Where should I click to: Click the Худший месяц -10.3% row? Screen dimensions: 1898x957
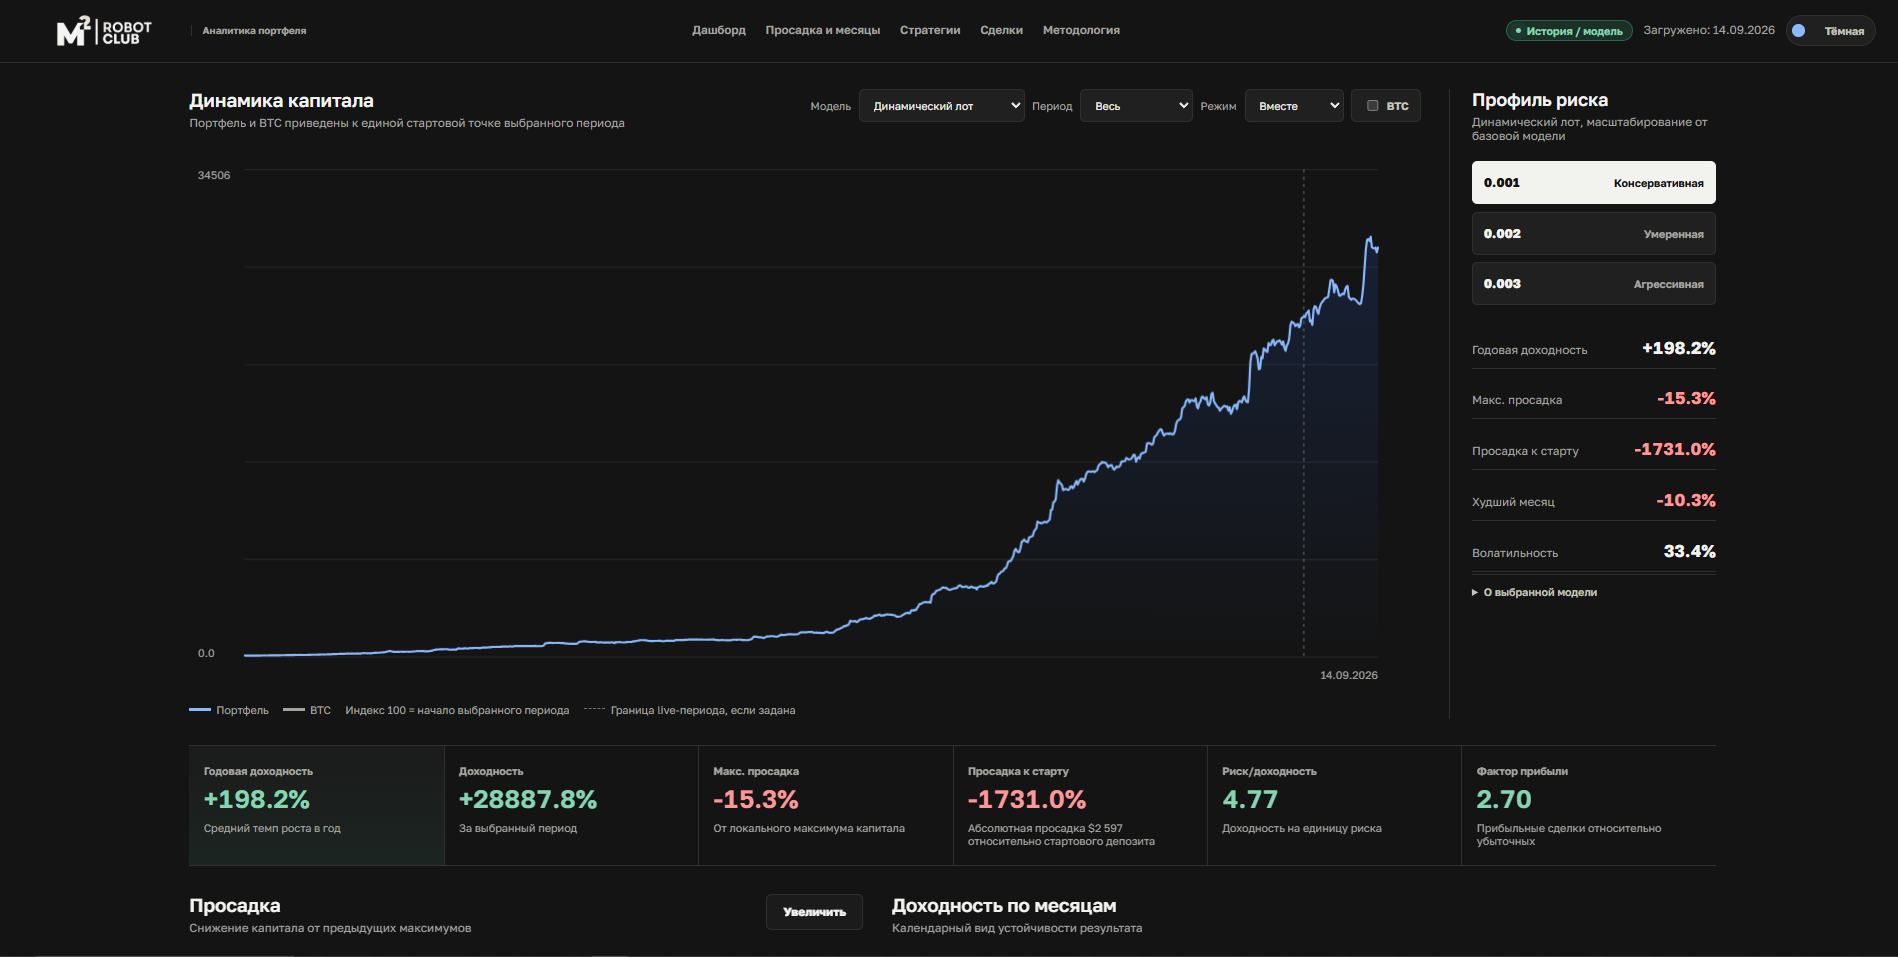[1593, 501]
